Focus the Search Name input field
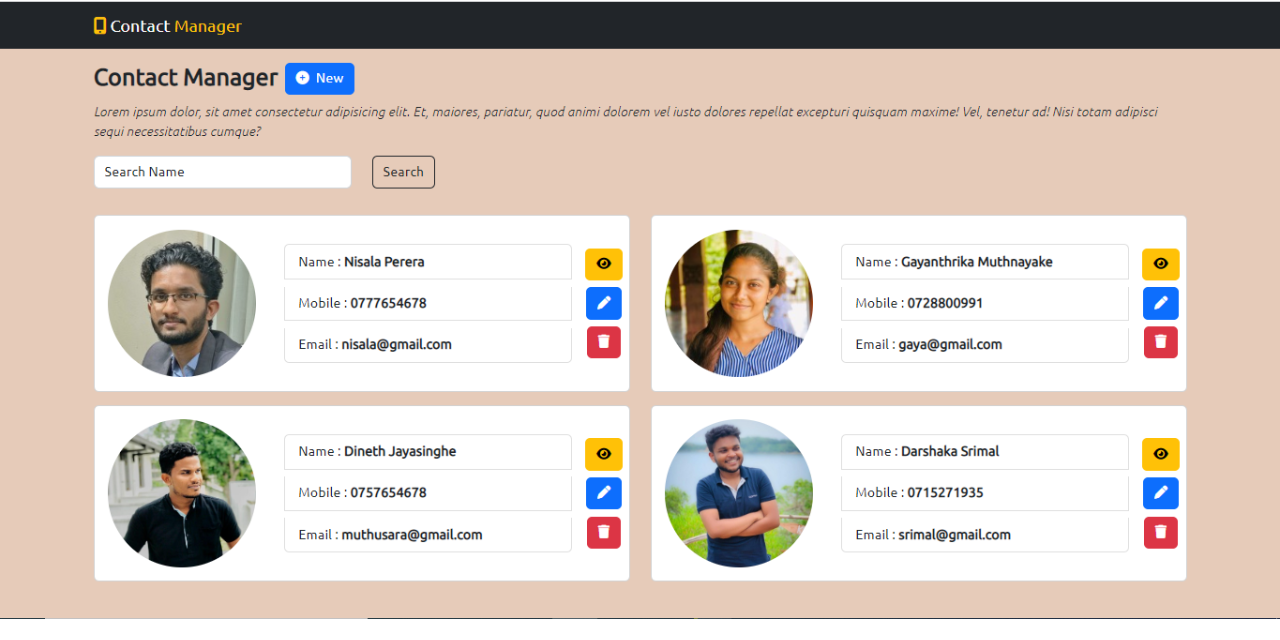1280x640 pixels. (223, 172)
